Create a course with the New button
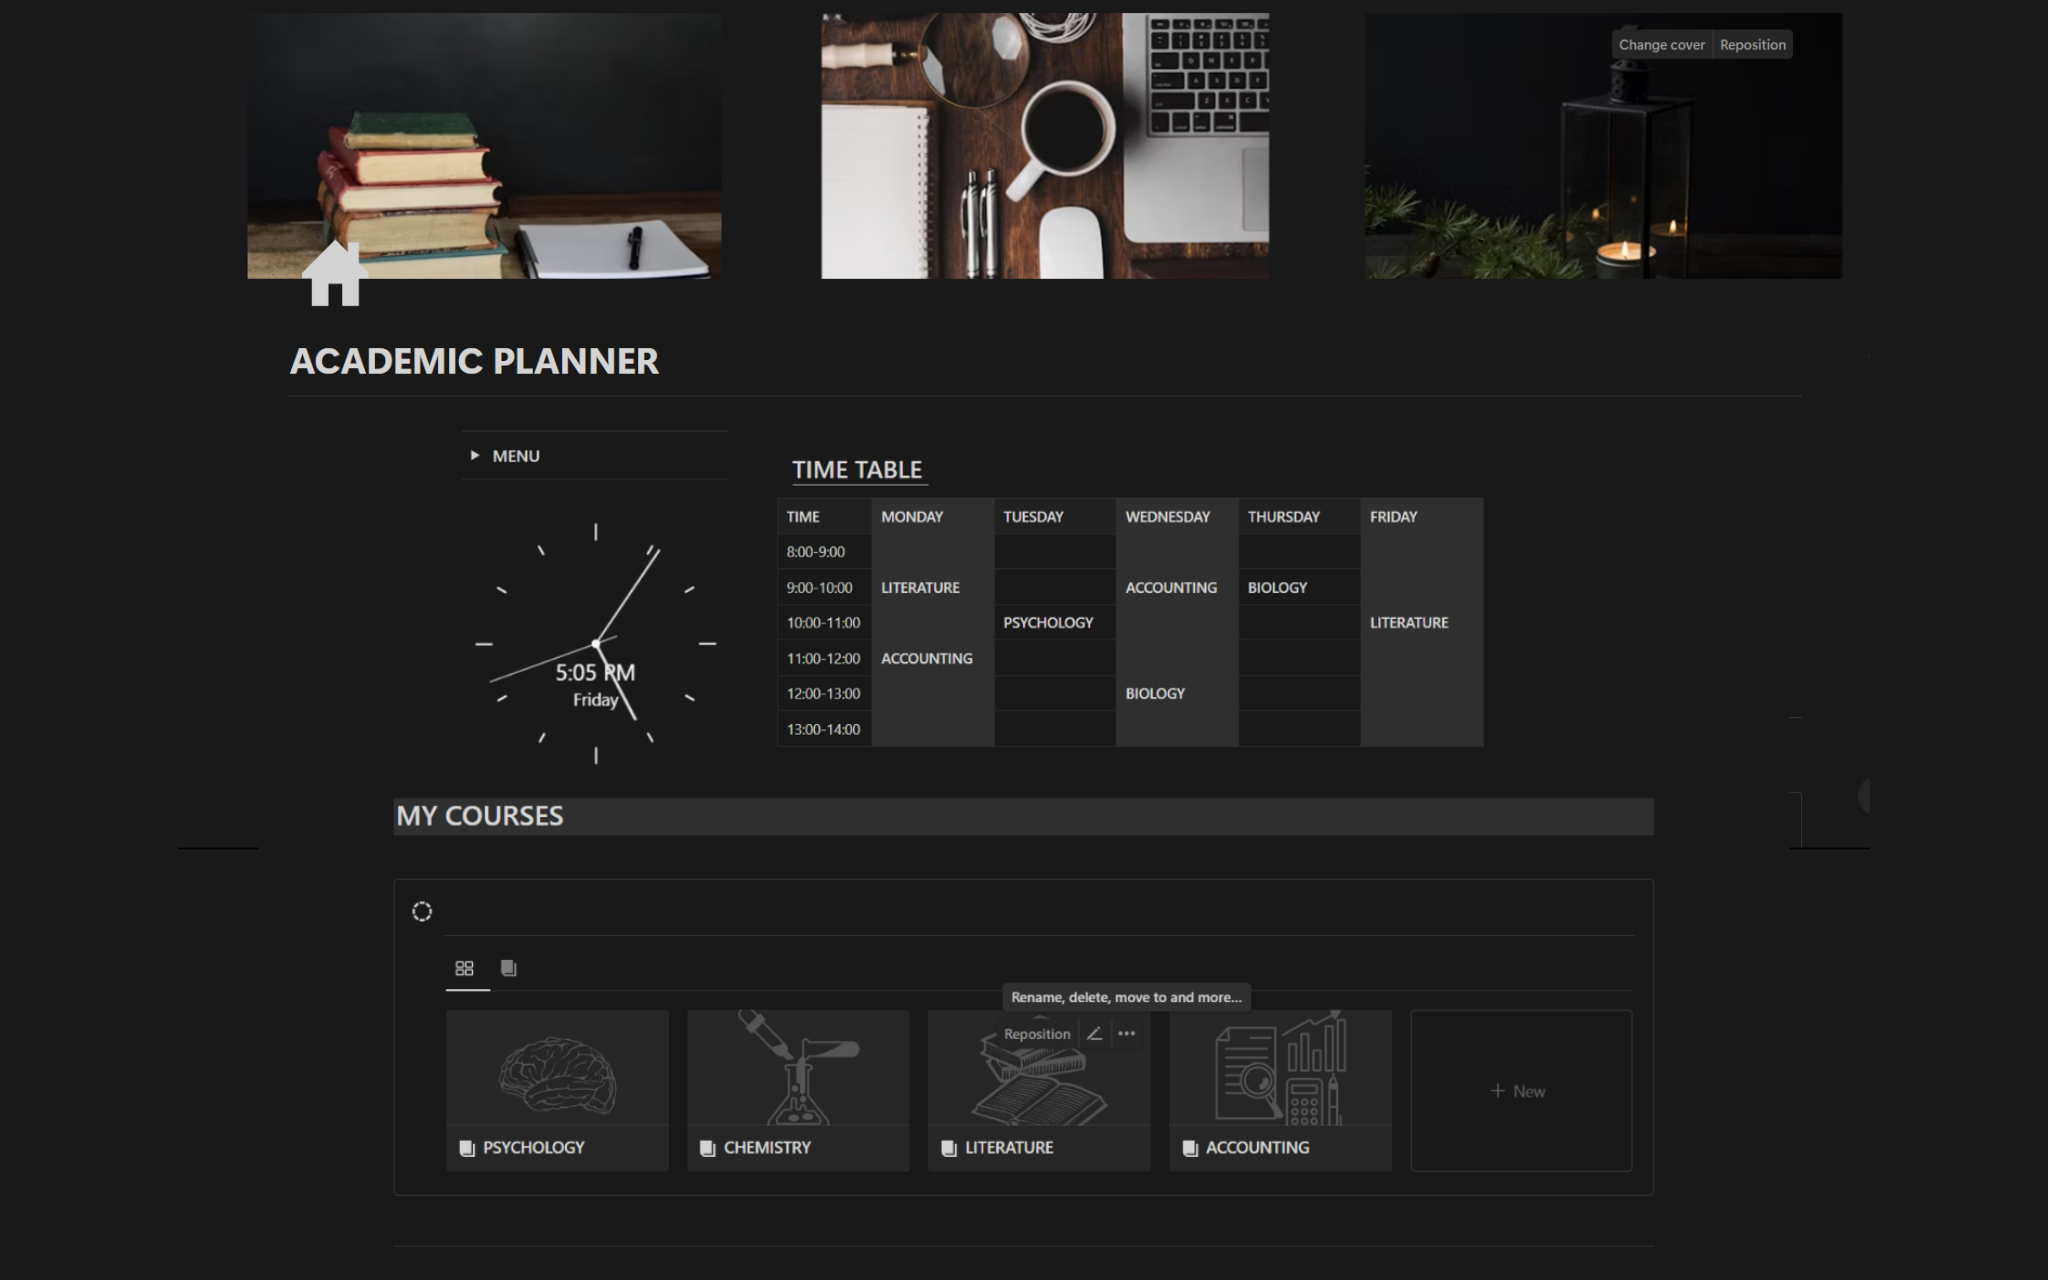The width and height of the screenshot is (2048, 1280). tap(1519, 1091)
